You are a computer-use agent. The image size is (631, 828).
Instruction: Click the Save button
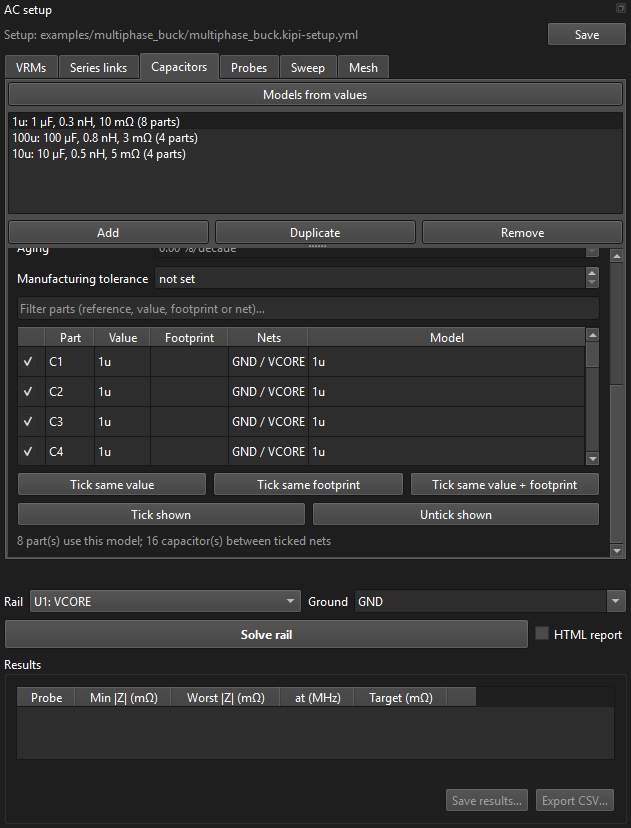(587, 34)
